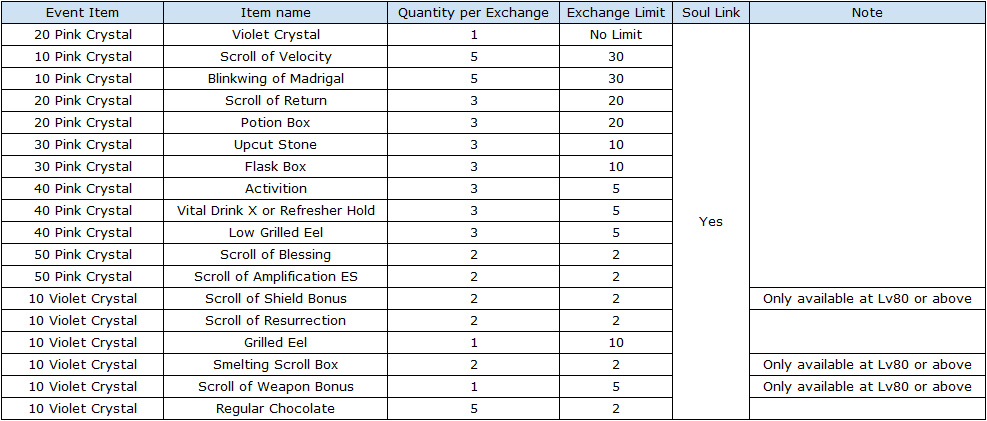
Task: Click the Scroll of Amplification ES cell
Action: (276, 277)
